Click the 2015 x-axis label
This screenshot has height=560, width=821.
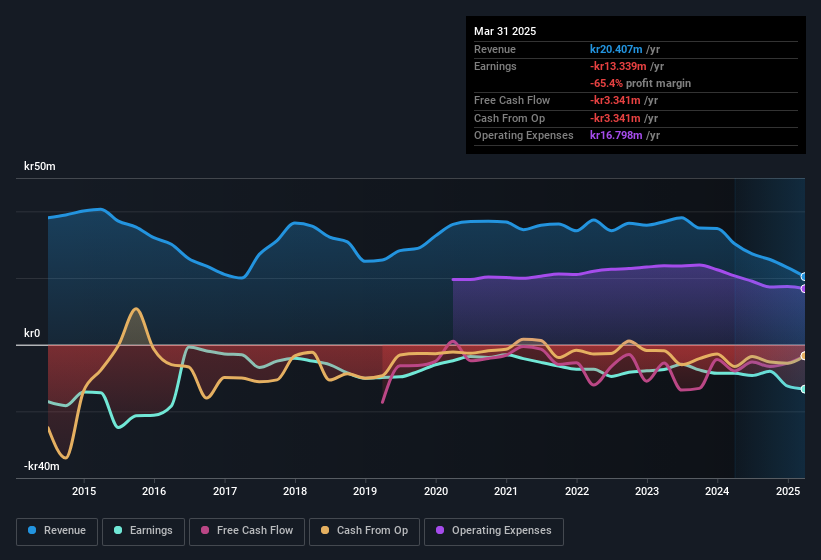(x=84, y=491)
